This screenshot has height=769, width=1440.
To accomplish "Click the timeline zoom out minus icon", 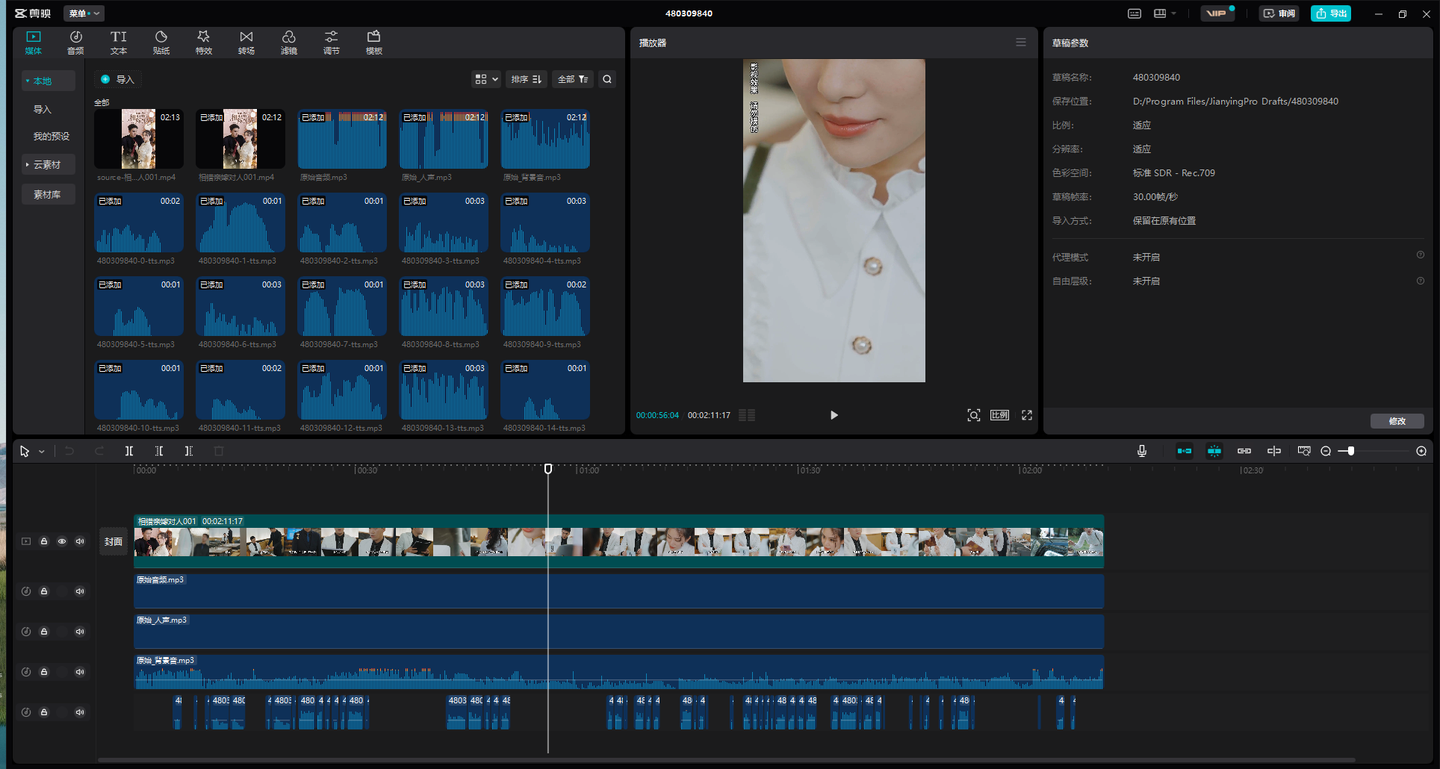I will pos(1326,451).
